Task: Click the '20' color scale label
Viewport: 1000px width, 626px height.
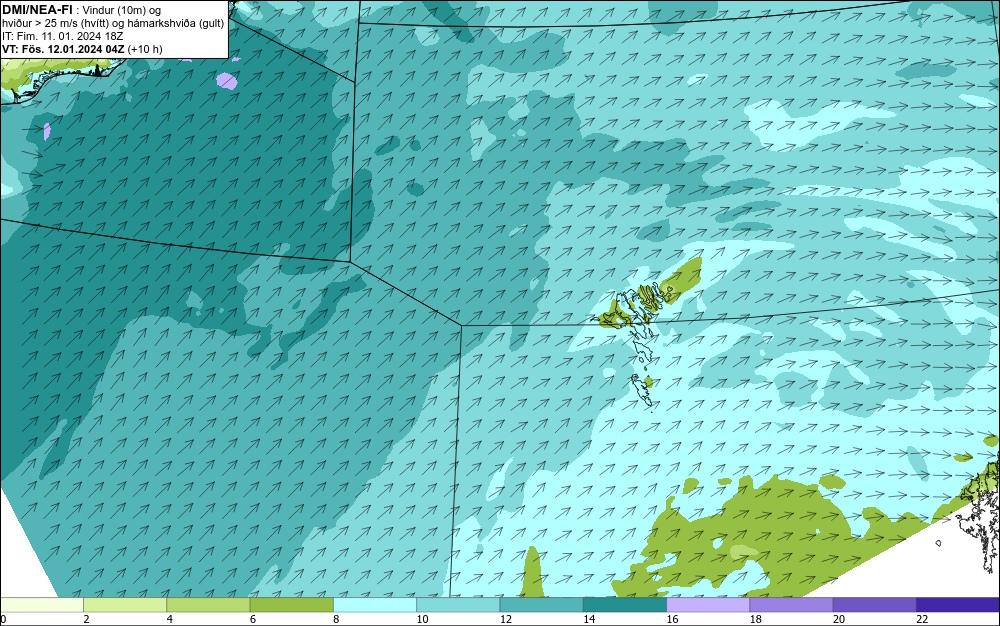Action: (x=839, y=619)
